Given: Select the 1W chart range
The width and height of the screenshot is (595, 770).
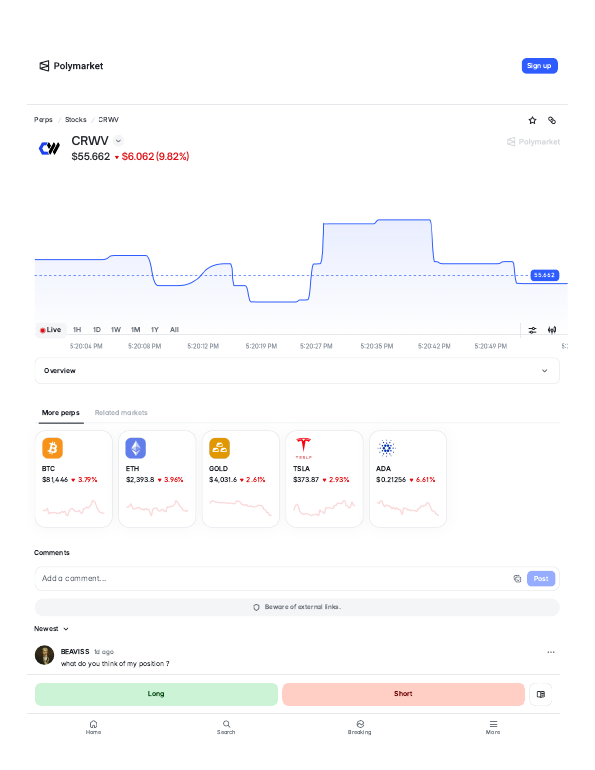Looking at the screenshot, I should [116, 330].
